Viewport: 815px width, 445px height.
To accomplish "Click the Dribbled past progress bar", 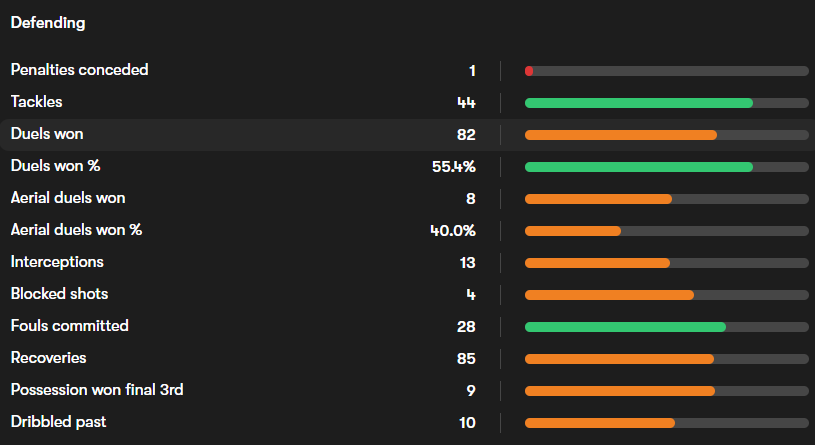I will point(599,423).
